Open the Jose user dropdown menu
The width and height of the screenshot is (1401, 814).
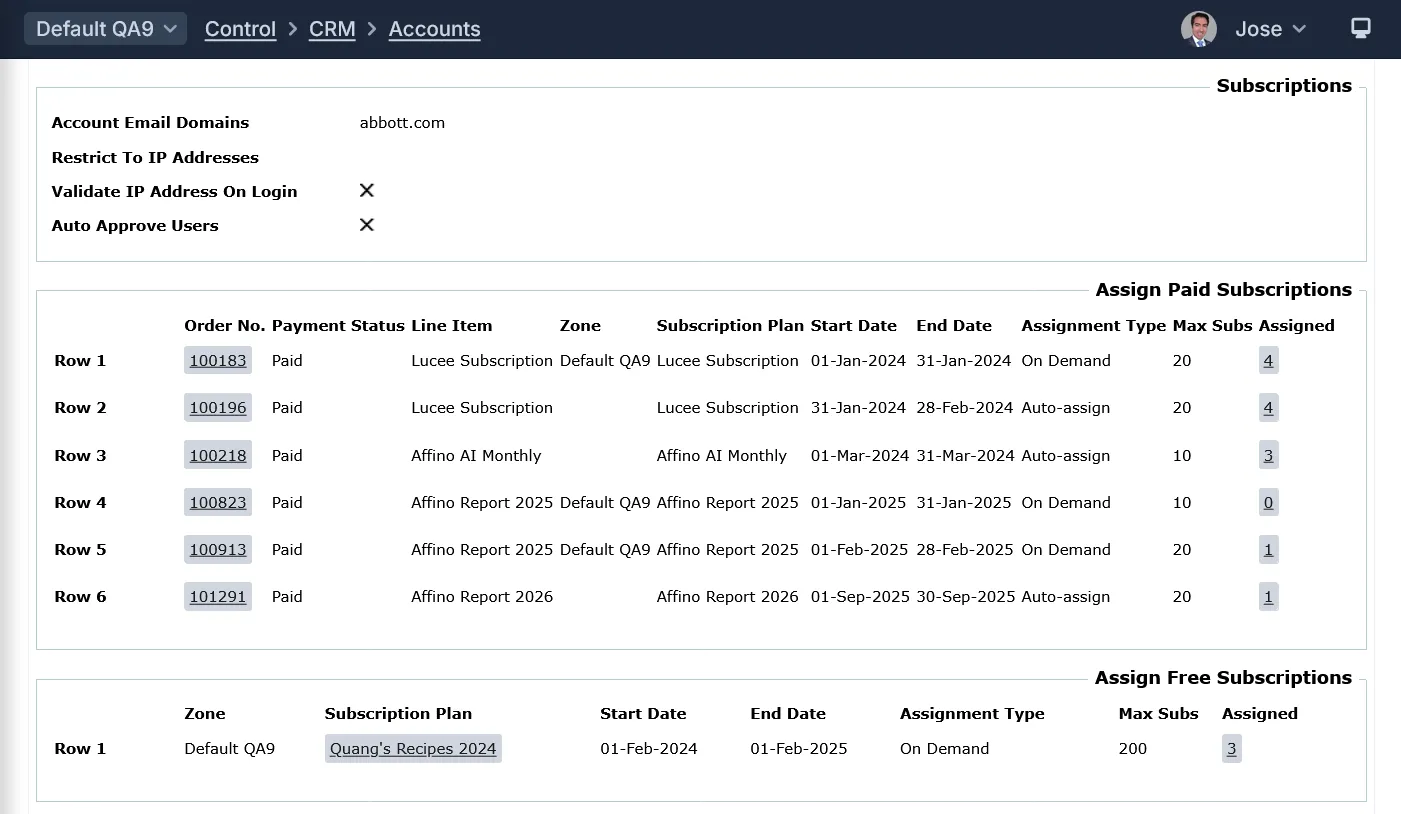1271,29
